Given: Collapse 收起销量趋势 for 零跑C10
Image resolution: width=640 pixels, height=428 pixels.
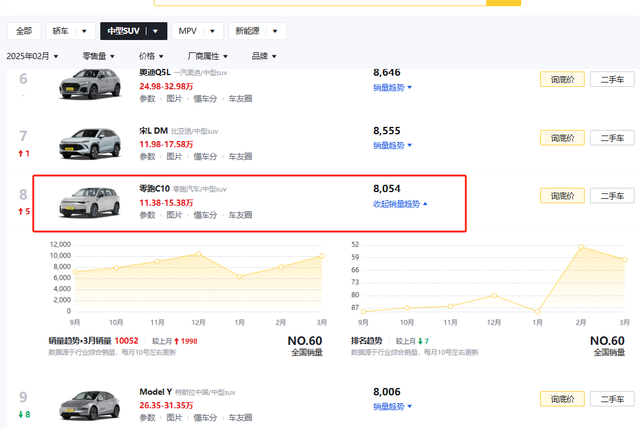Looking at the screenshot, I should [x=400, y=204].
